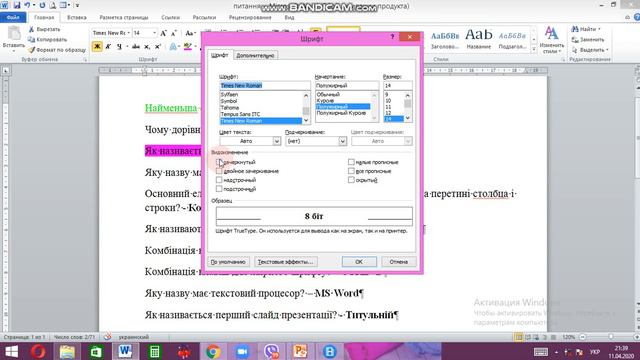
Task: Enable the зачеркнутый (strikethrough) checkbox
Action: pyautogui.click(x=219, y=162)
